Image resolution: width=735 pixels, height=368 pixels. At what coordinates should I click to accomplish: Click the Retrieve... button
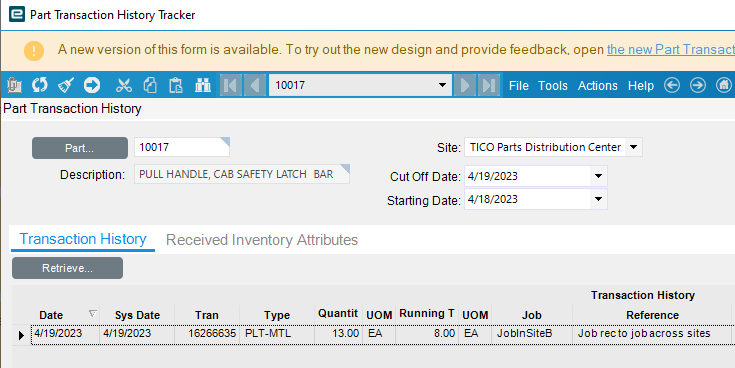[x=68, y=268]
